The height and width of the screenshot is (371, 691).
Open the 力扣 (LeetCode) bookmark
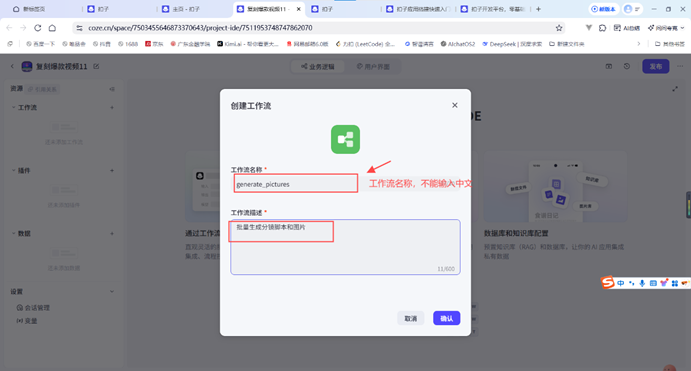[x=365, y=44]
